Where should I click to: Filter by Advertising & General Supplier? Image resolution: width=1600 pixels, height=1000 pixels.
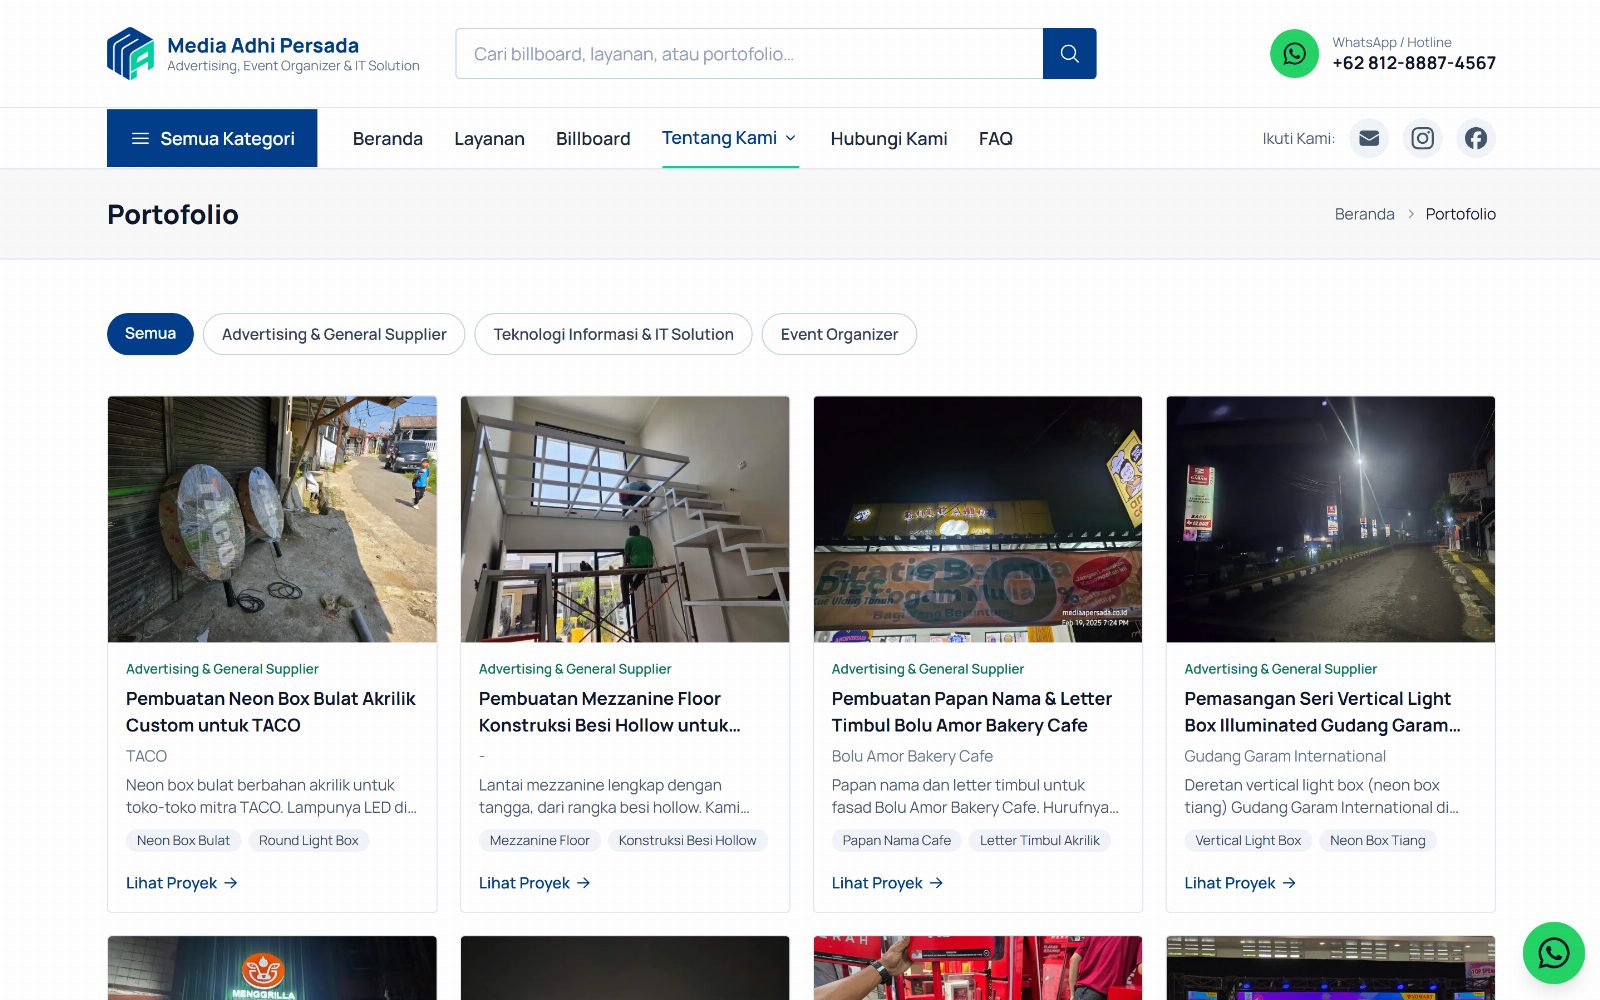coord(334,334)
